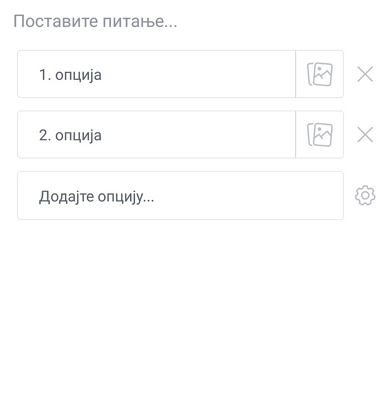
Task: Delete second poll option with its X
Action: pos(365,135)
